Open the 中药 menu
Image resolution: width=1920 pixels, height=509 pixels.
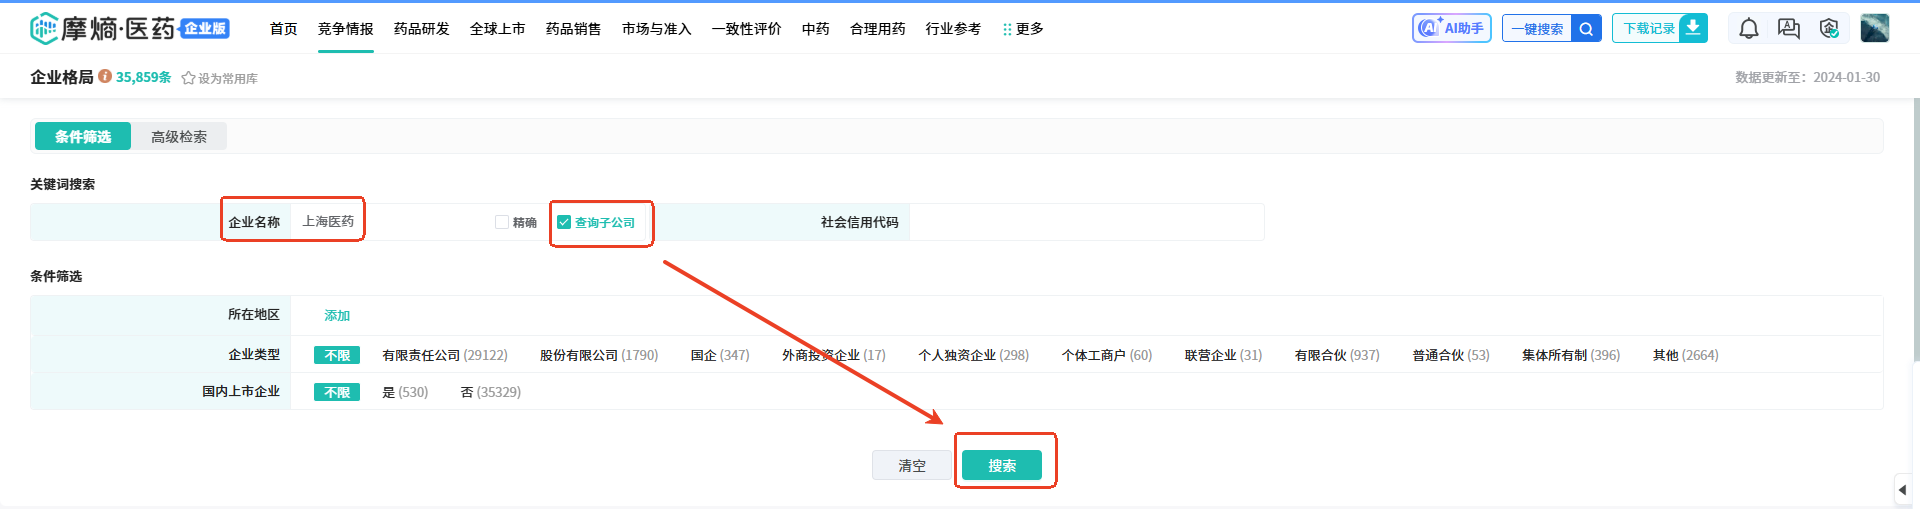click(816, 29)
